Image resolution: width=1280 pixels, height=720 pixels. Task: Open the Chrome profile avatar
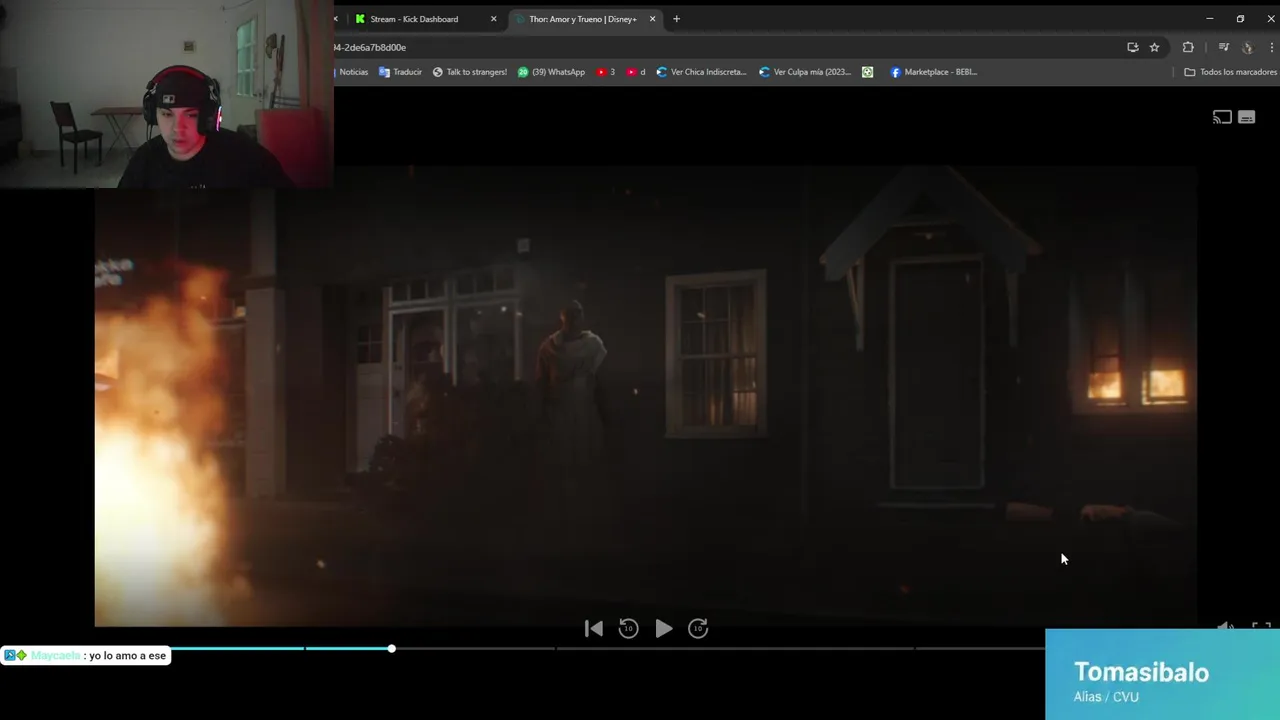click(1247, 47)
